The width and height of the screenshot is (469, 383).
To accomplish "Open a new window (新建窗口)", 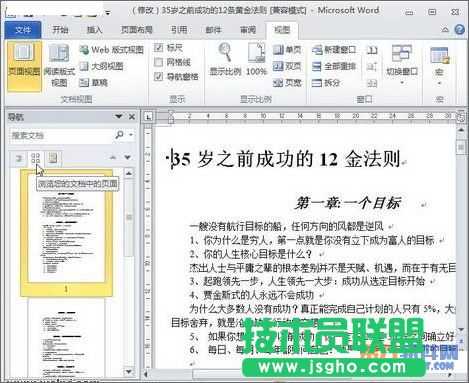I will (x=334, y=50).
